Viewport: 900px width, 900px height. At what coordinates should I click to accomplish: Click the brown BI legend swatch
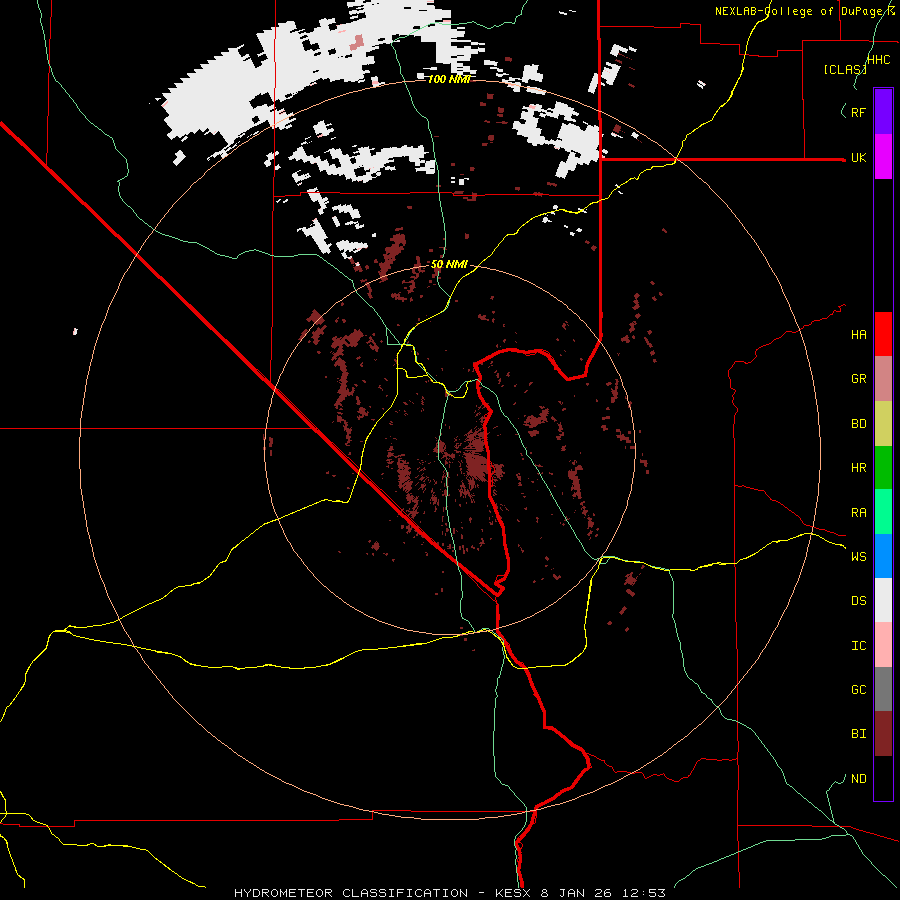pos(883,734)
